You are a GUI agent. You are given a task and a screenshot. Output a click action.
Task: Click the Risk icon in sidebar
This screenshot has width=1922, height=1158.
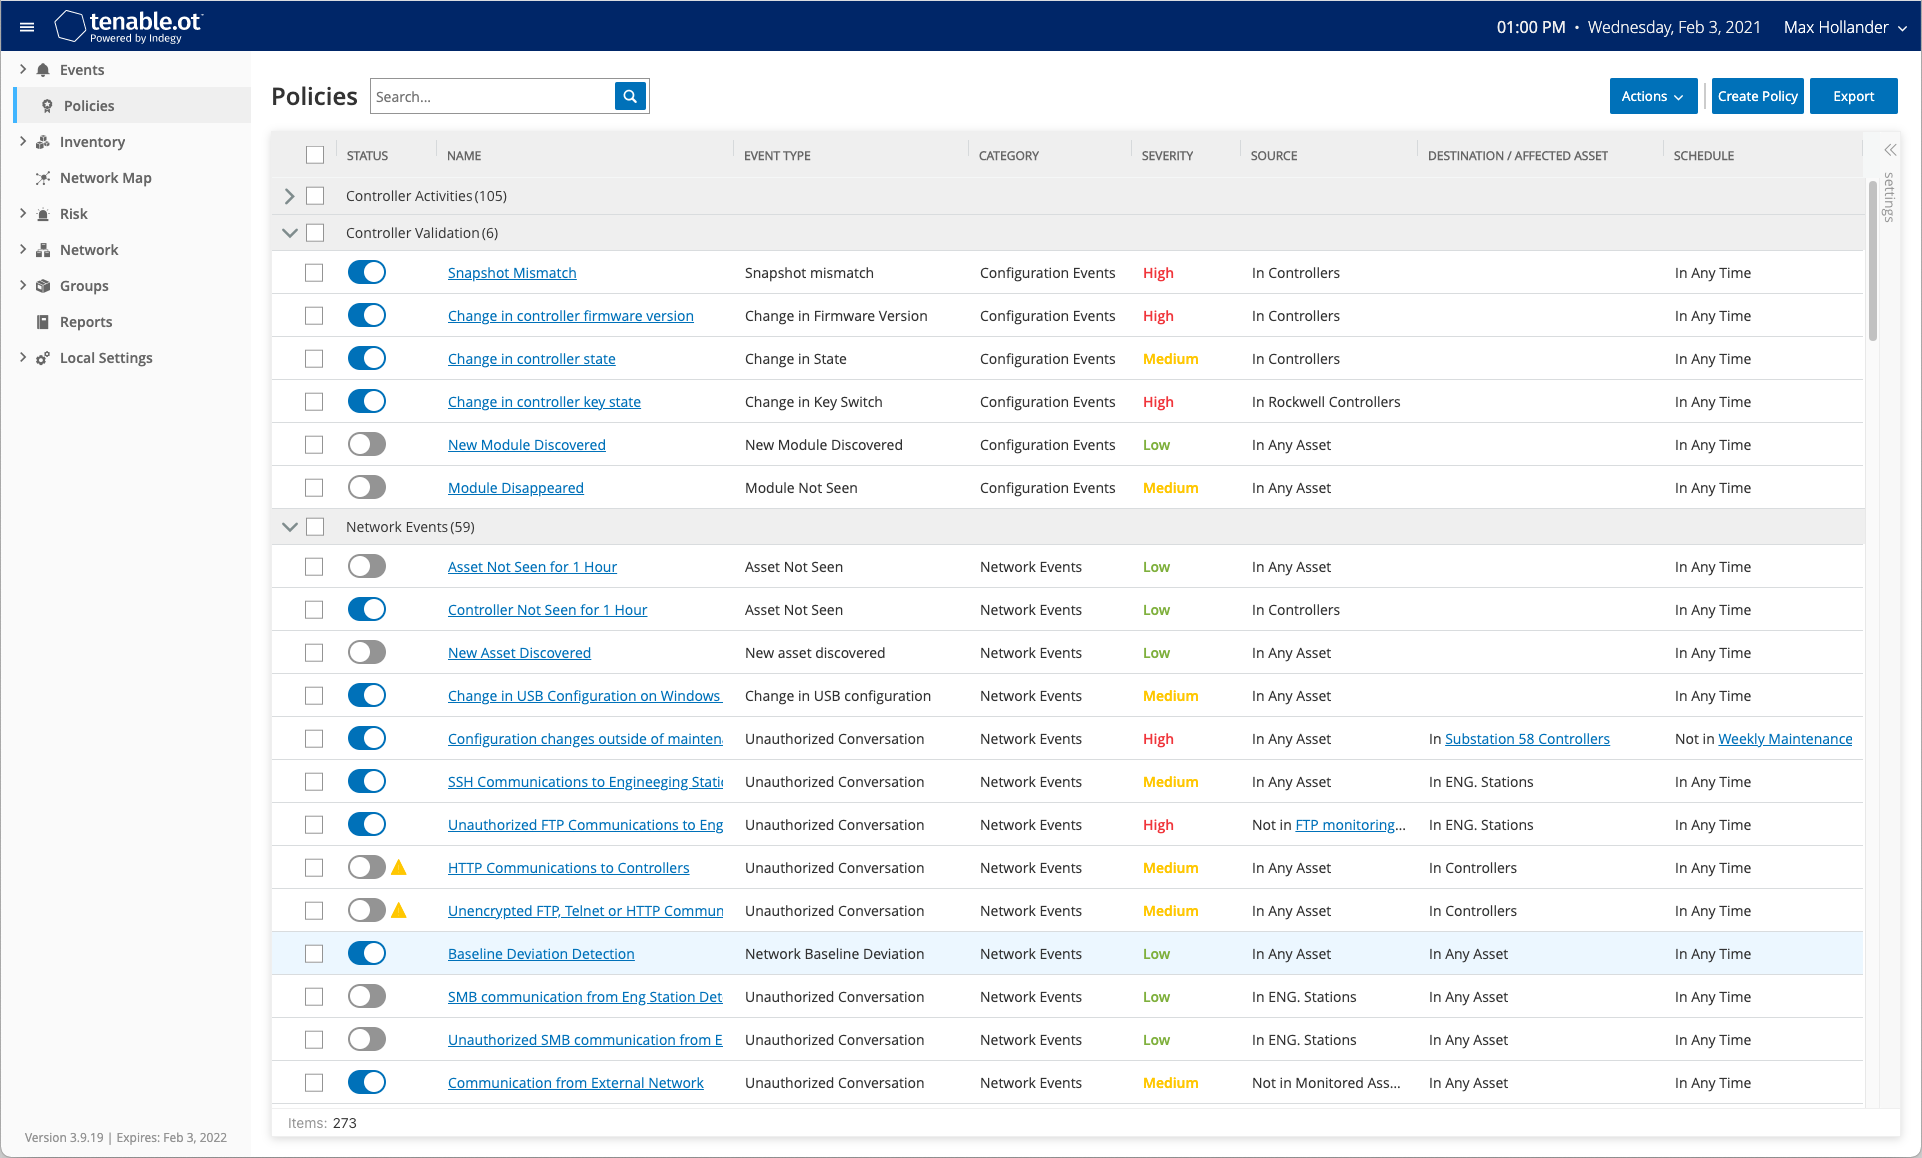42,213
